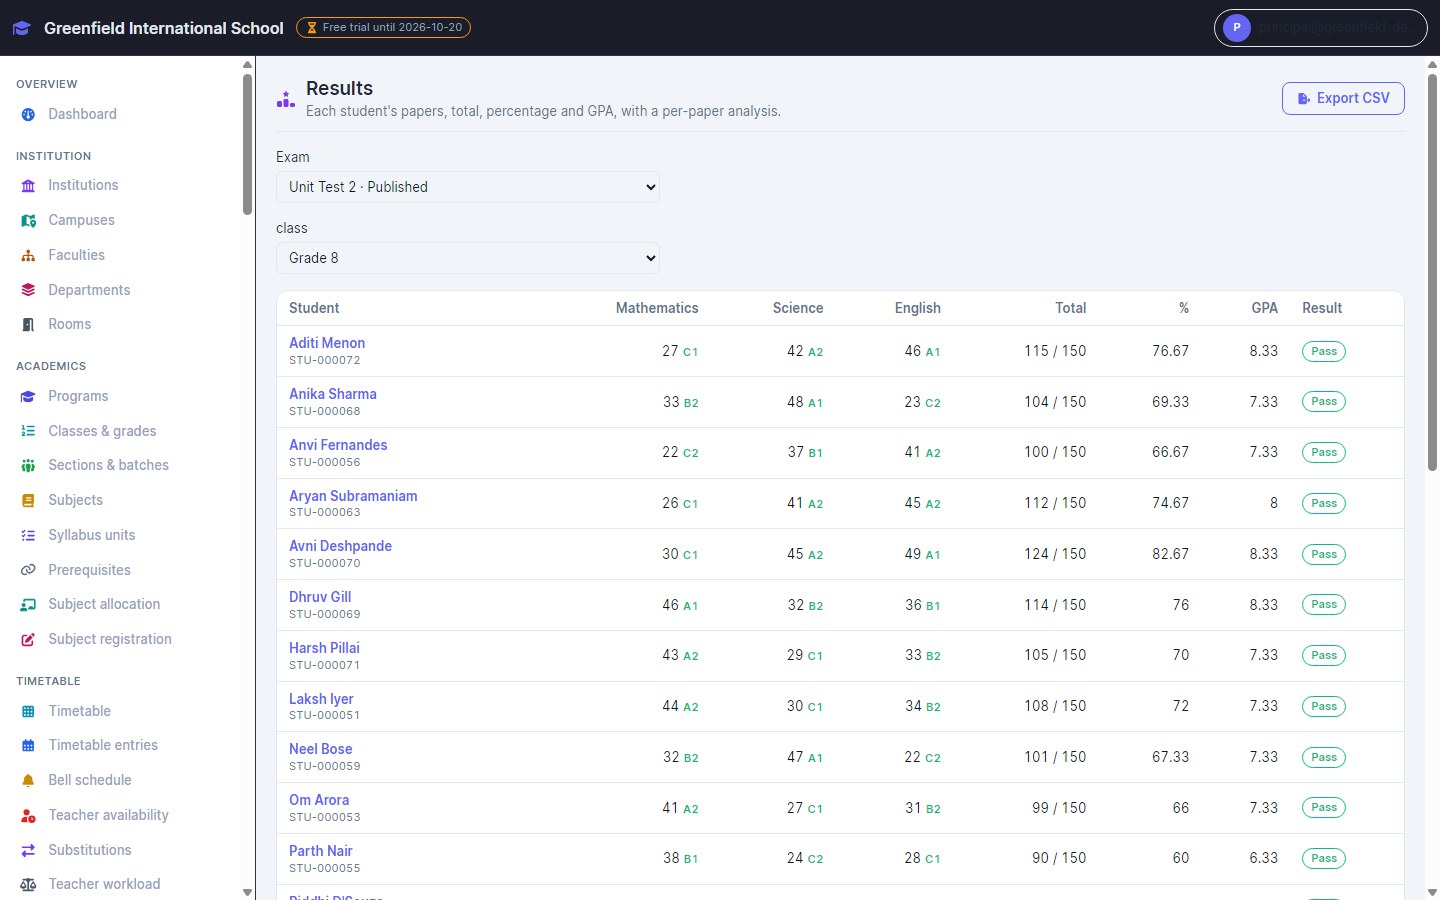The image size is (1440, 900).
Task: Click Neel Bose's Science score 47 A1
Action: (x=805, y=757)
